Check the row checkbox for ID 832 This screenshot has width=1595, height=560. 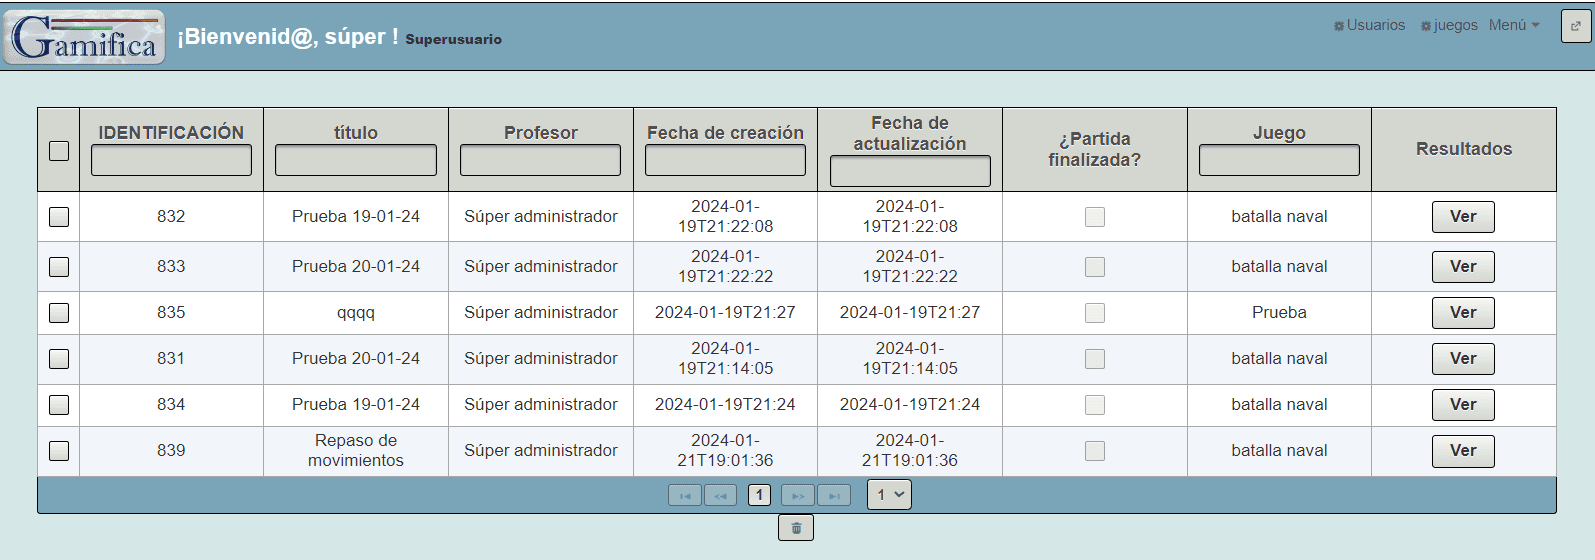59,217
